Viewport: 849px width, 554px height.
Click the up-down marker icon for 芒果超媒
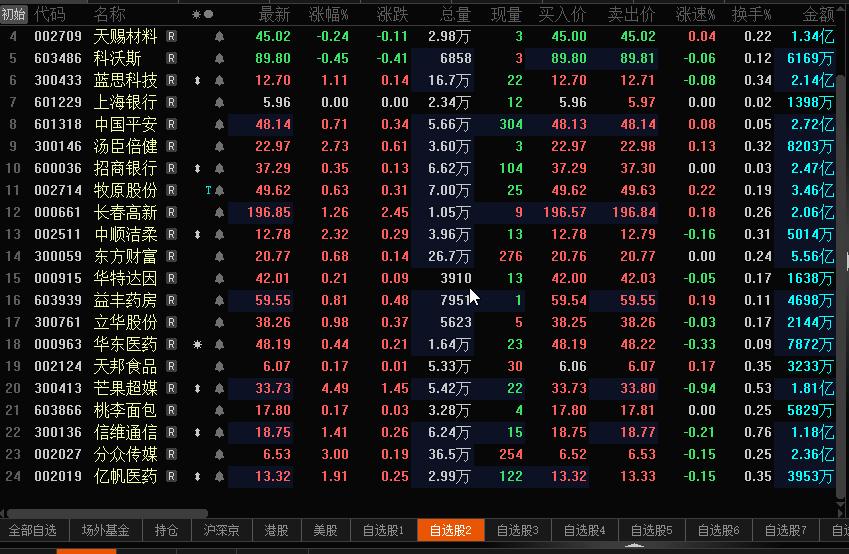tap(198, 388)
